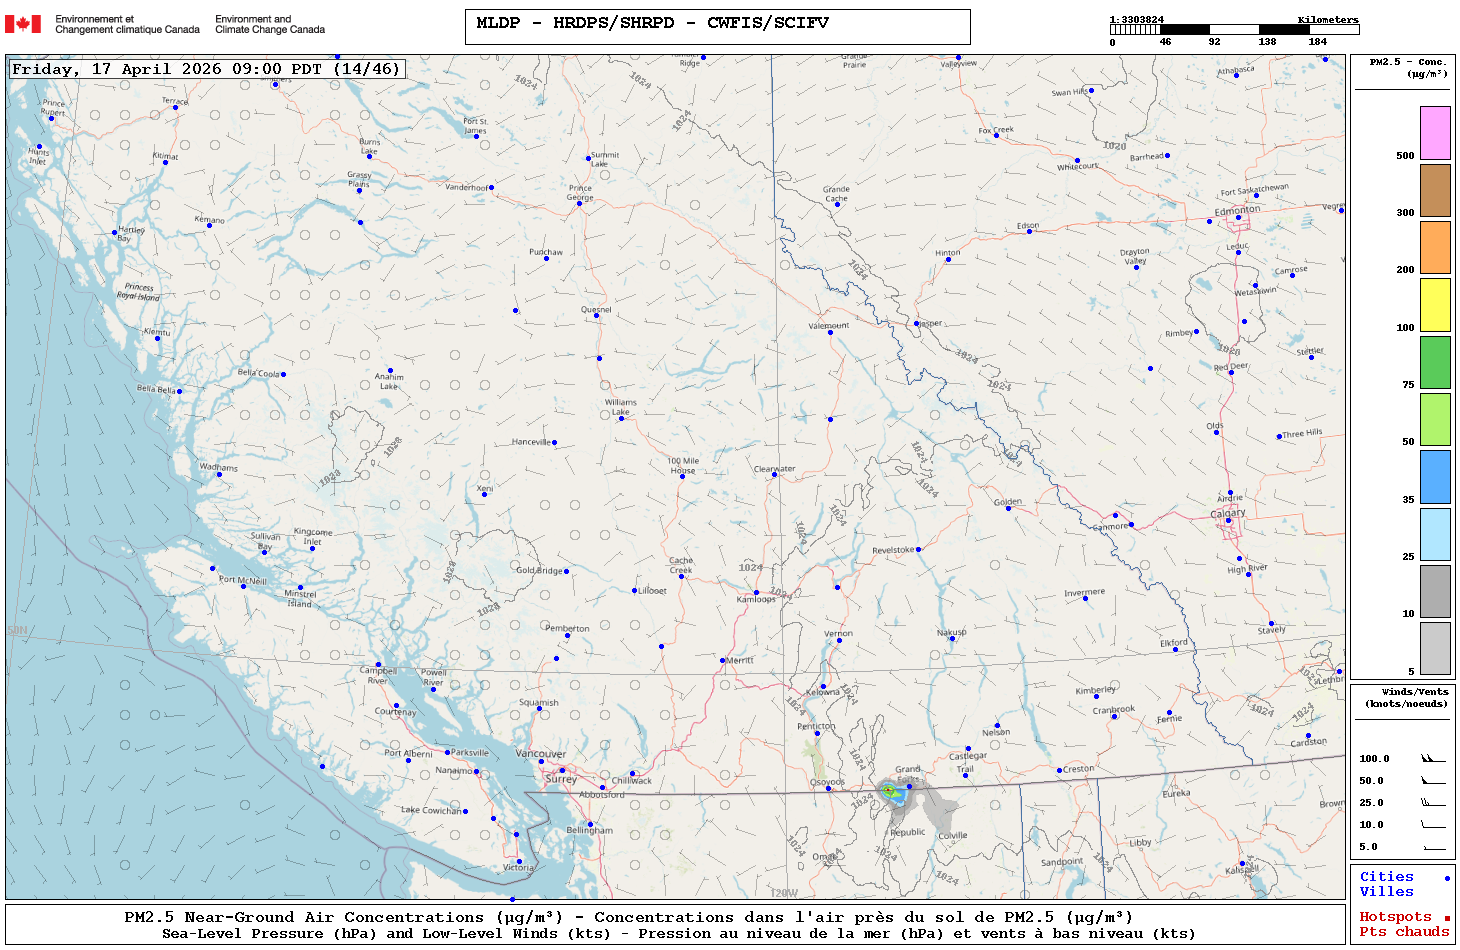1460x950 pixels.
Task: Select the dark green 75 concentration swatch
Action: click(1435, 362)
